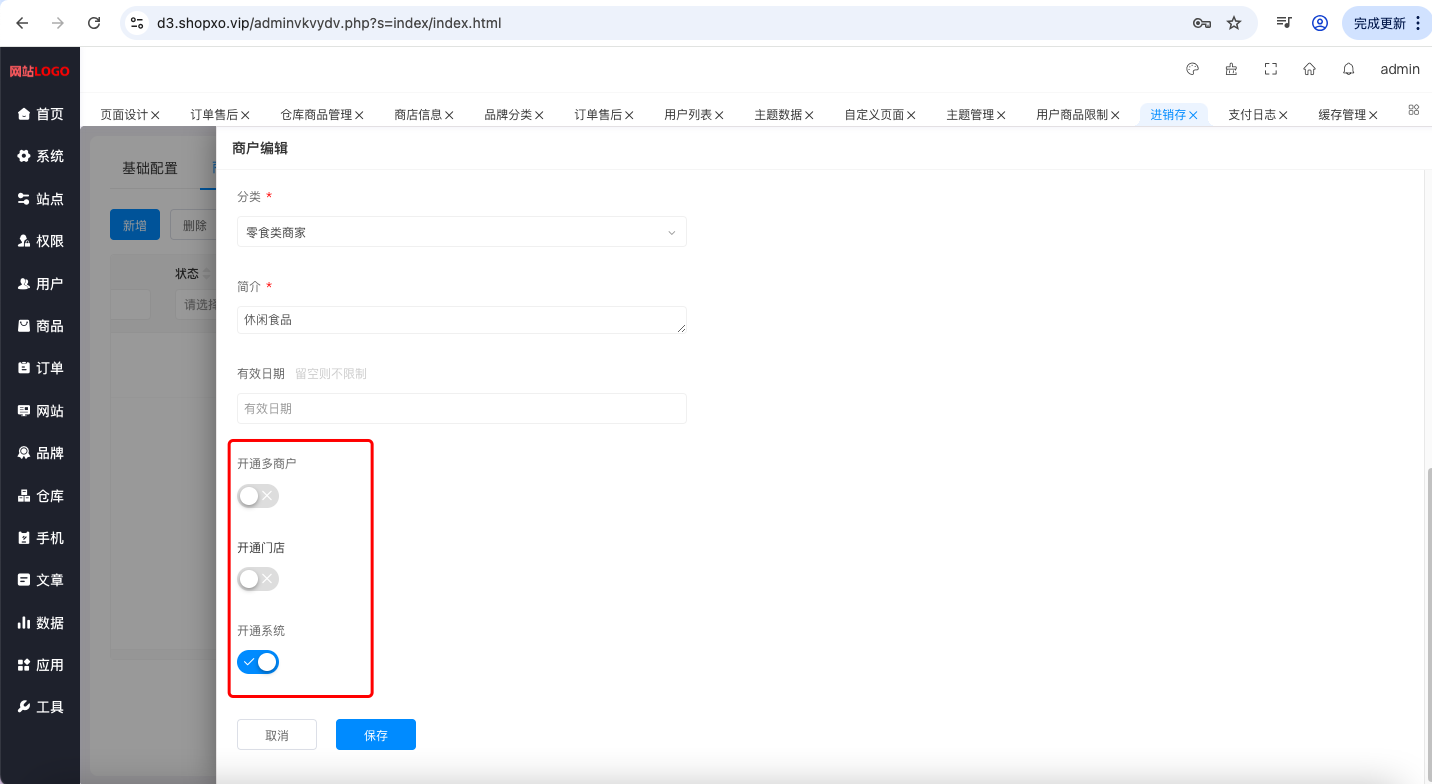Open the 首页 home sidebar item

[x=40, y=114]
